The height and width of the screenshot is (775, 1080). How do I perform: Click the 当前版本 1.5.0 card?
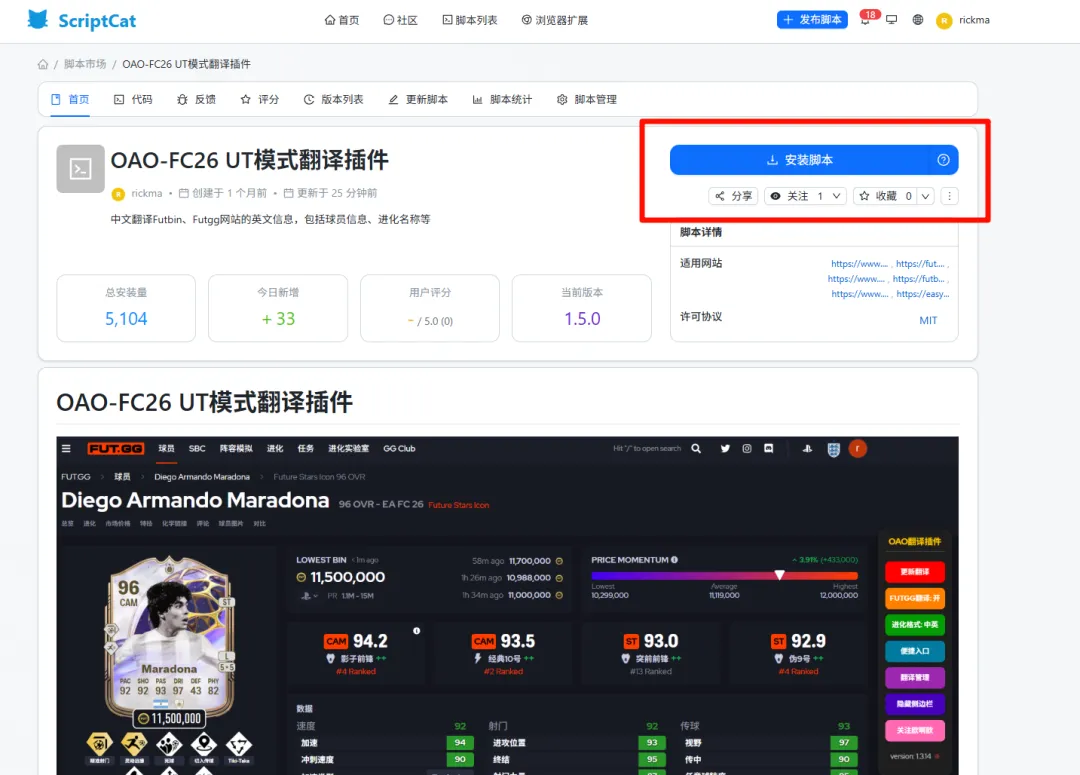tap(581, 308)
